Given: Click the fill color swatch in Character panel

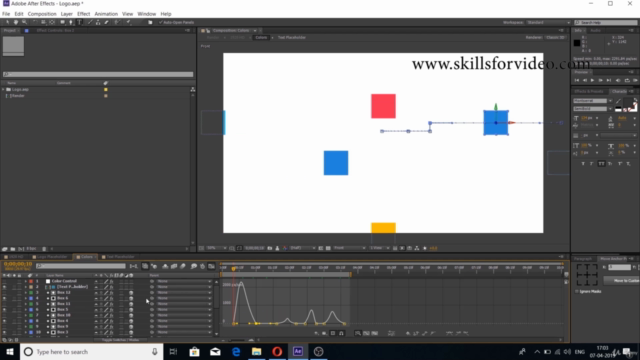Looking at the screenshot, I should pyautogui.click(x=628, y=103).
